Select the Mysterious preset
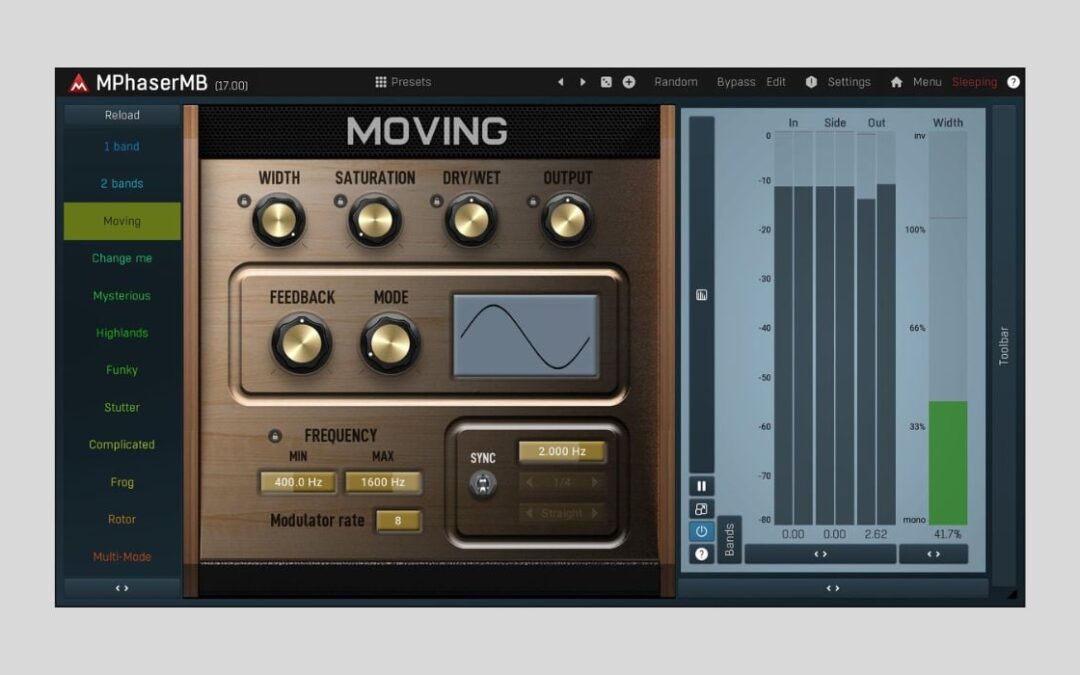 tap(121, 295)
